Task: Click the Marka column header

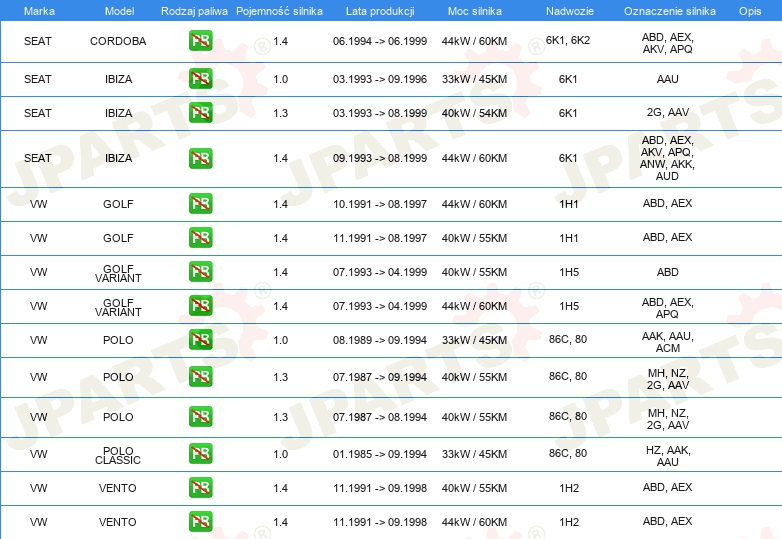Action: tap(39, 11)
